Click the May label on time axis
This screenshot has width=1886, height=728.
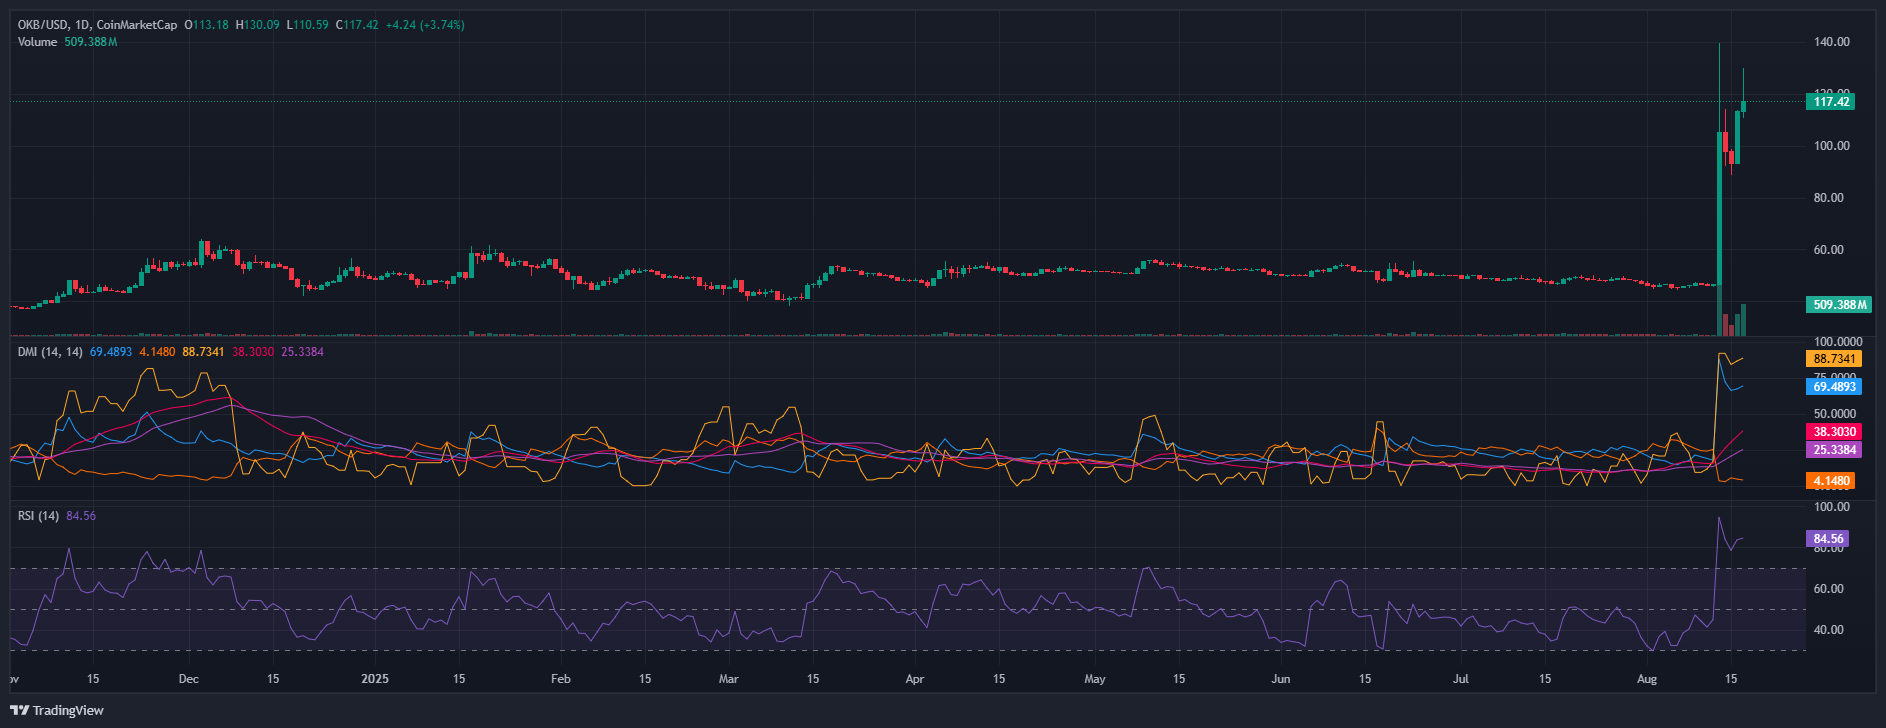coord(1095,679)
